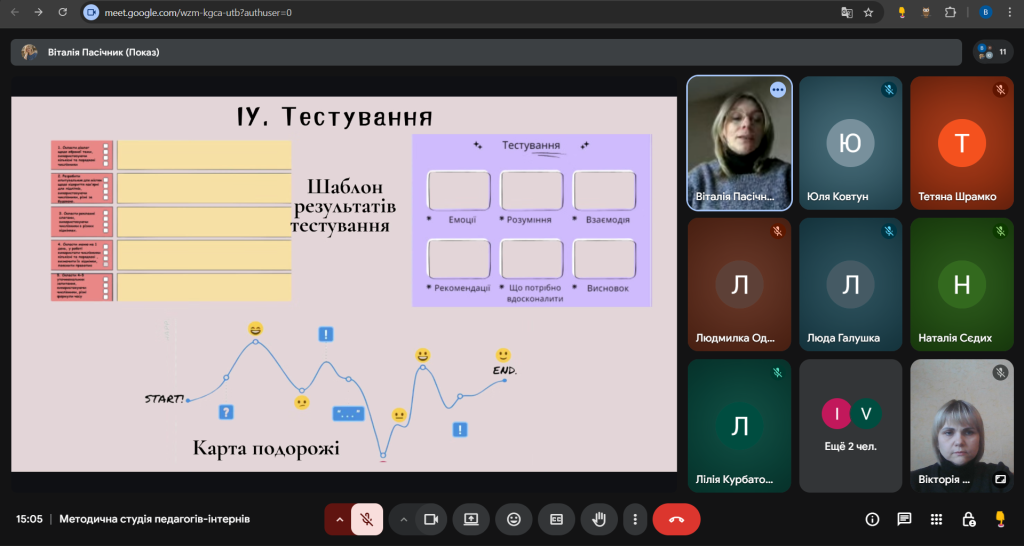Click the Google Translate icon in address bar
This screenshot has height=546, width=1024.
[846, 12]
